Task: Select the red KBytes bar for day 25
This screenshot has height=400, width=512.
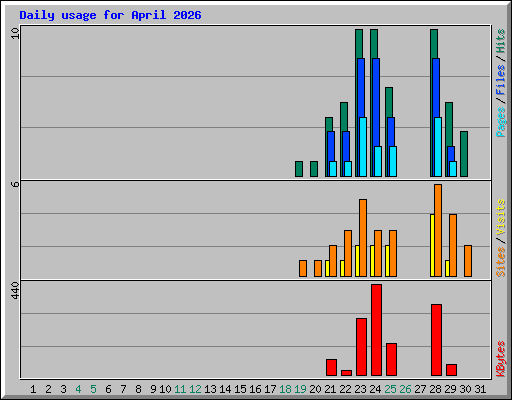Action: pyautogui.click(x=391, y=359)
